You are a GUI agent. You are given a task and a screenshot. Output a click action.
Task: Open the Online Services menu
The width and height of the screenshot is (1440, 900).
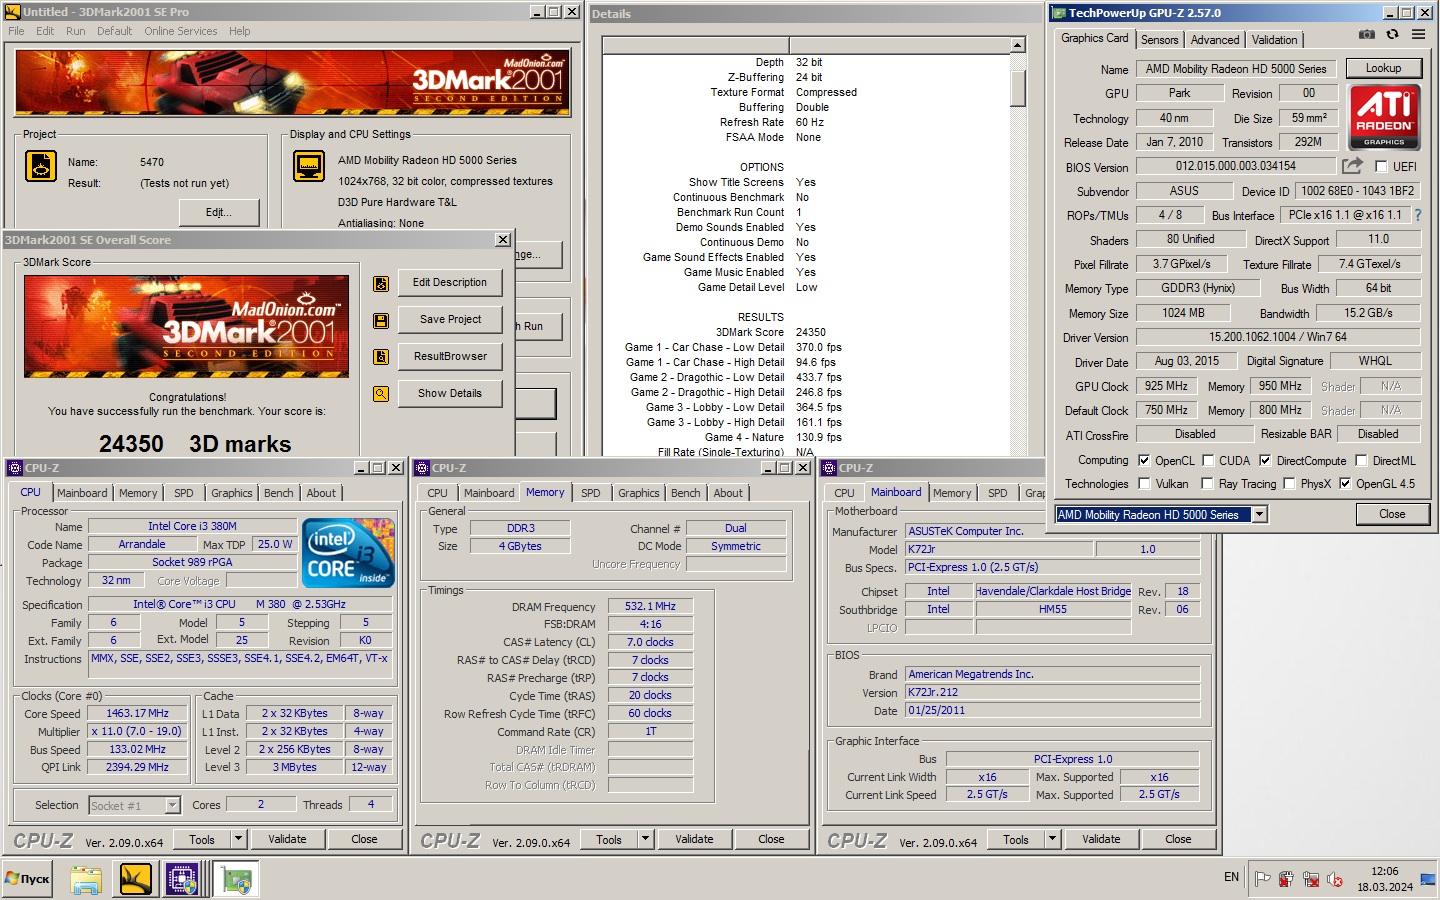coord(180,31)
